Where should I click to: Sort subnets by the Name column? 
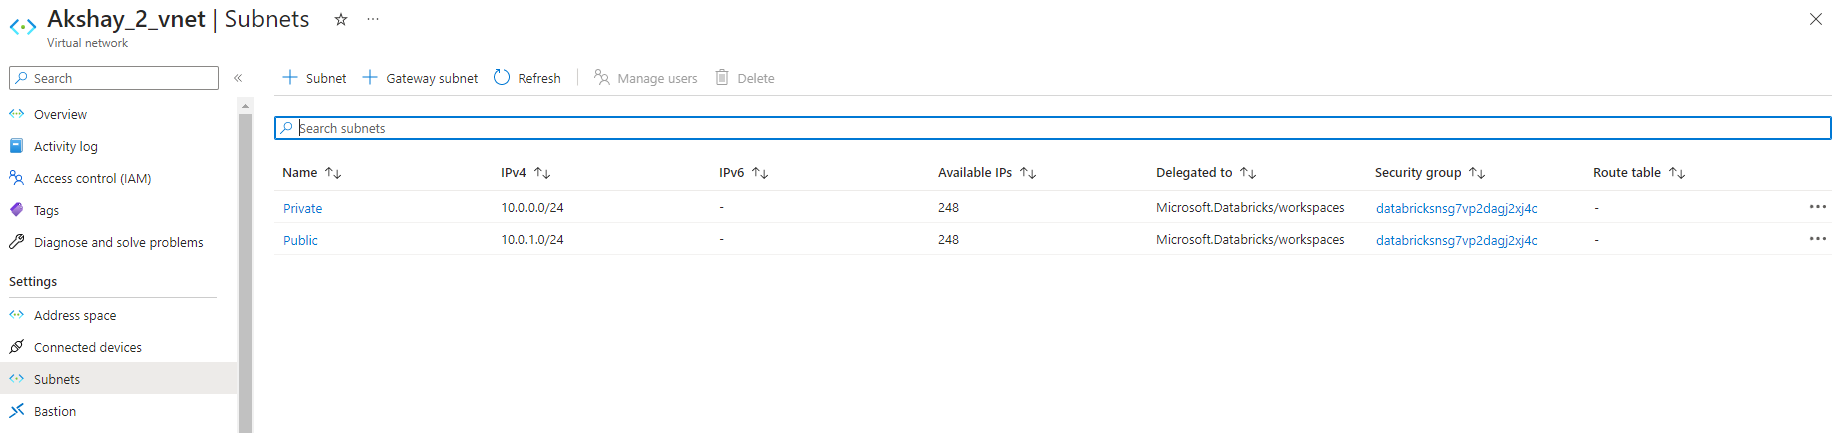[333, 173]
